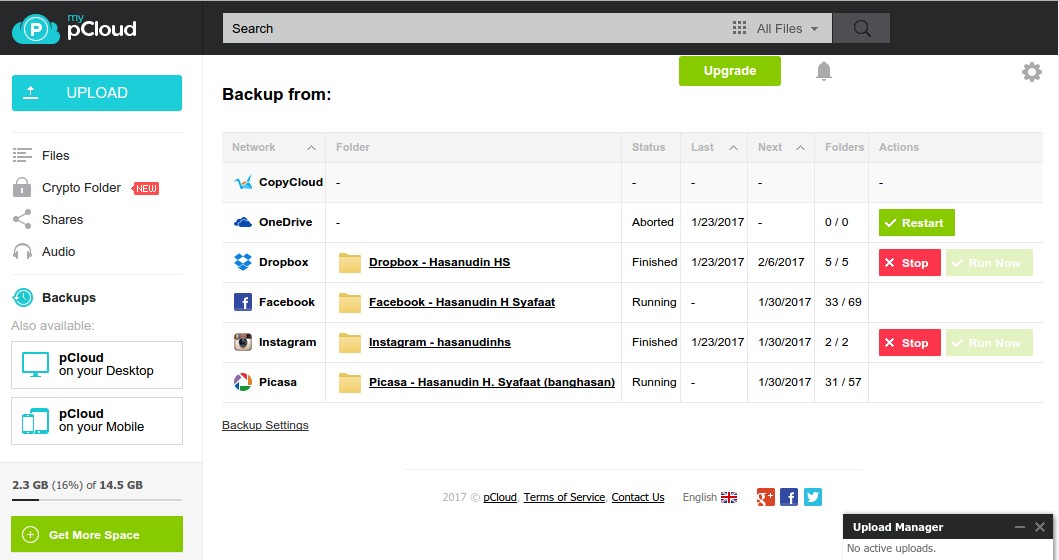
Task: Open pCloud on your Mobile card
Action: pyautogui.click(x=97, y=421)
